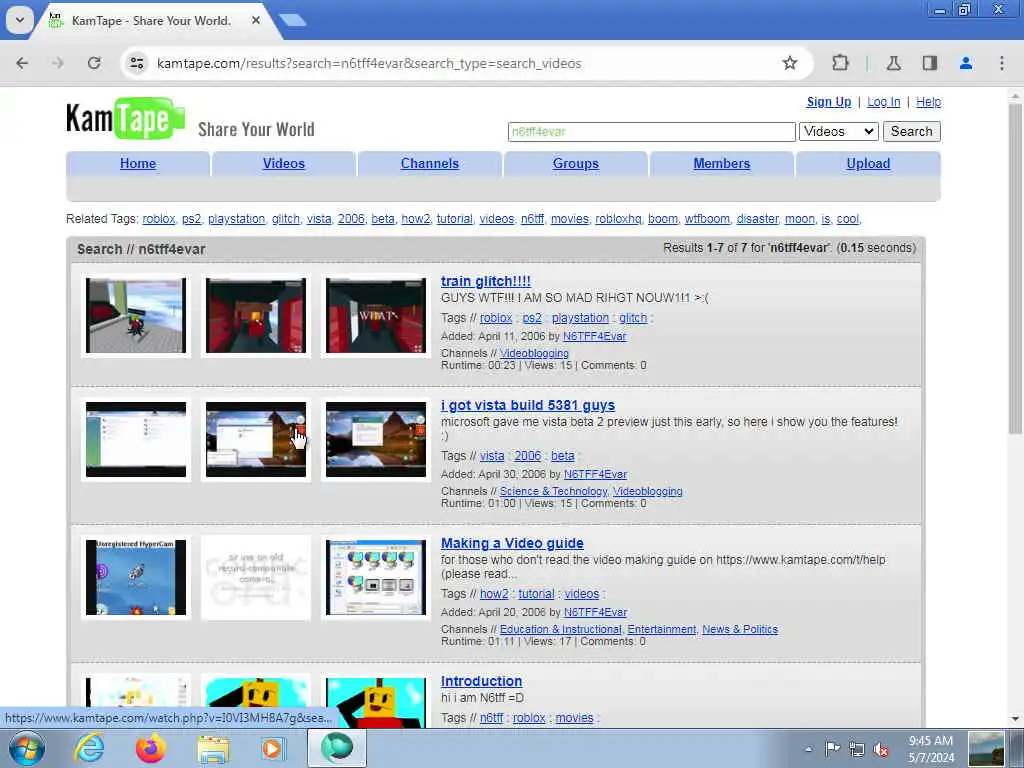Open the 'Introduction' video title
This screenshot has width=1024, height=768.
(x=481, y=681)
